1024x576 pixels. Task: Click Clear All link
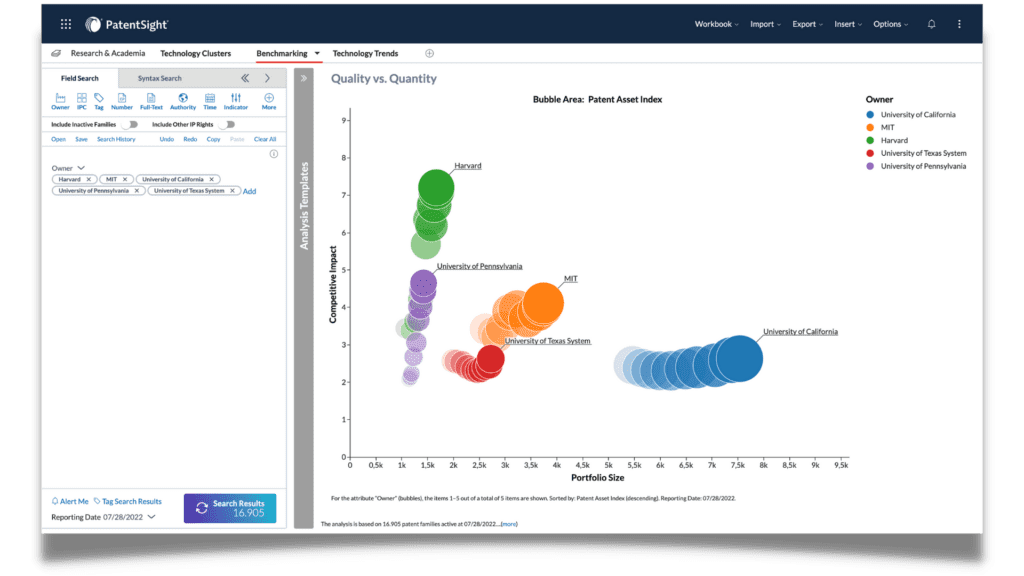coord(265,139)
